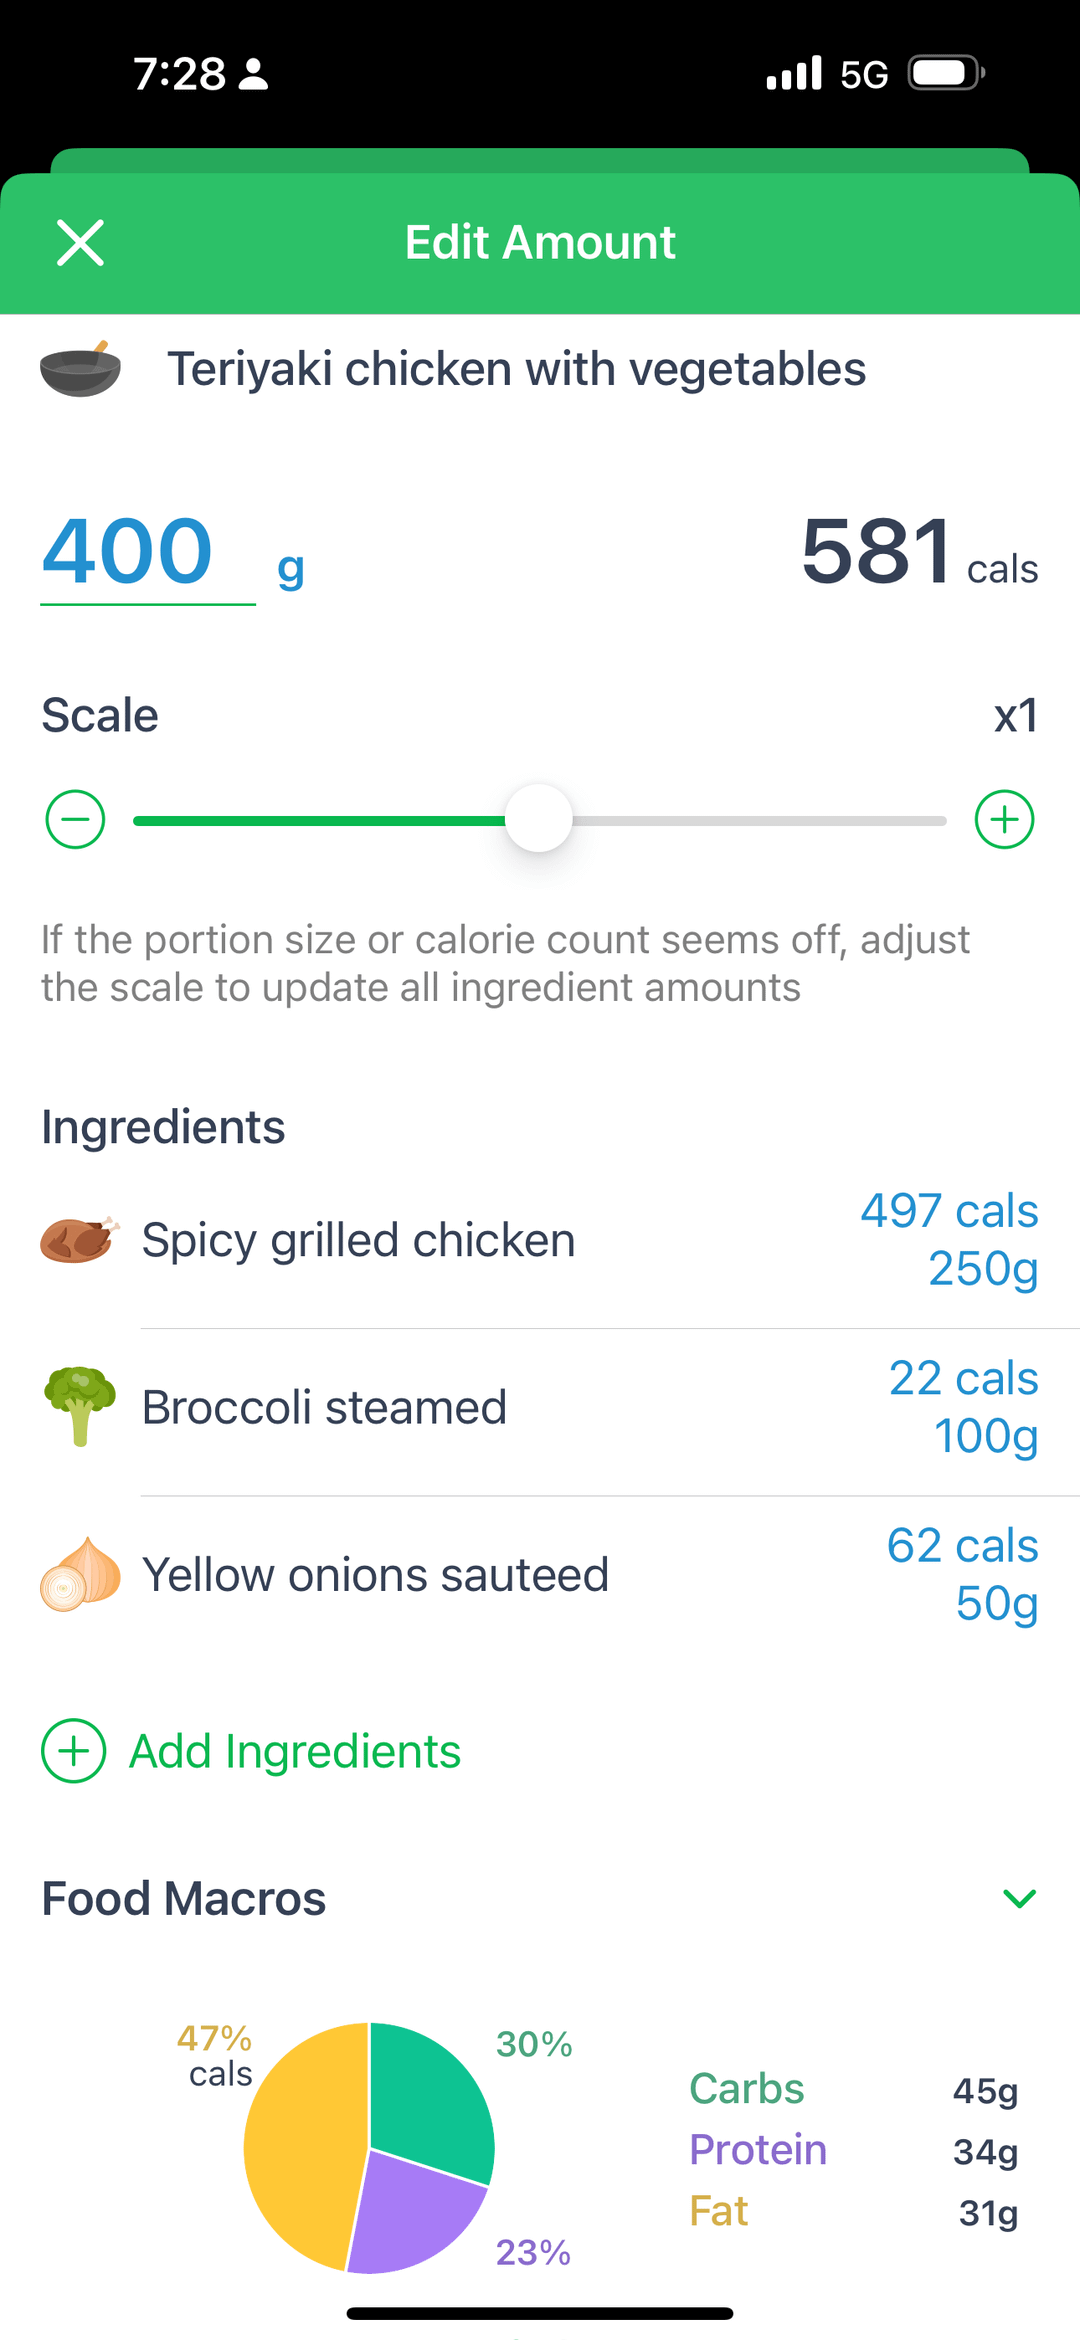This screenshot has width=1080, height=2340.
Task: Tap the broccoli icon
Action: 80,1406
